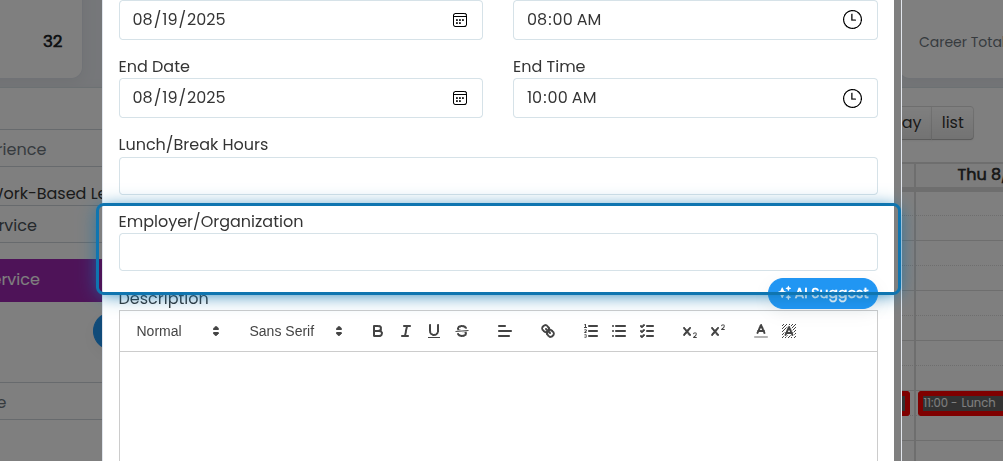Open the text alignment dropdown
This screenshot has width=1003, height=461.
[x=505, y=331]
